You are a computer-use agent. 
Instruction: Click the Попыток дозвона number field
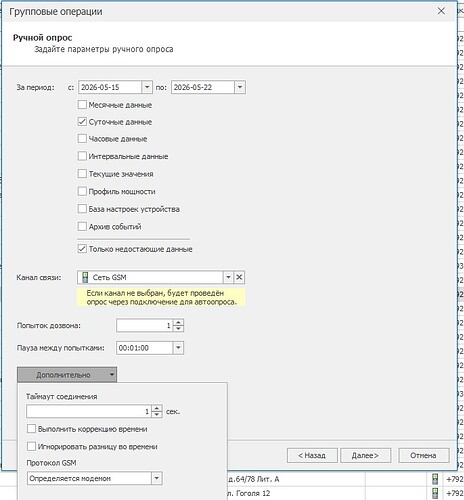pos(145,326)
